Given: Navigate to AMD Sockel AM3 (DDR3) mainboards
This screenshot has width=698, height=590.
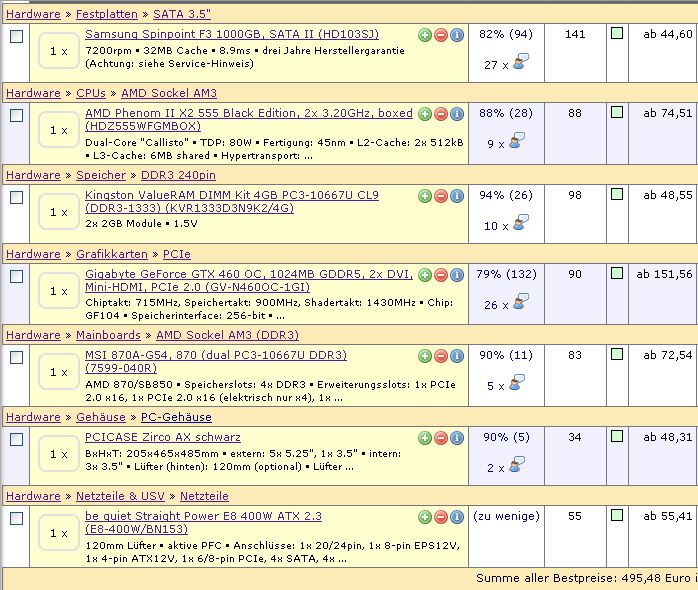Looking at the screenshot, I should 227,335.
